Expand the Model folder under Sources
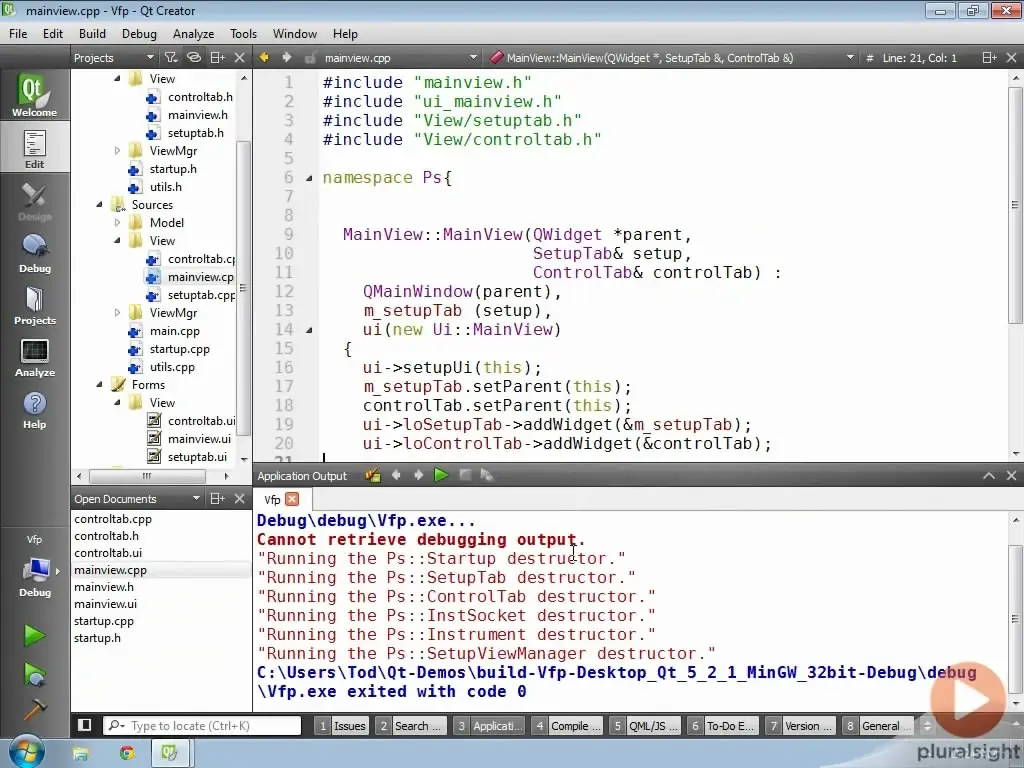The image size is (1024, 768). (x=117, y=223)
